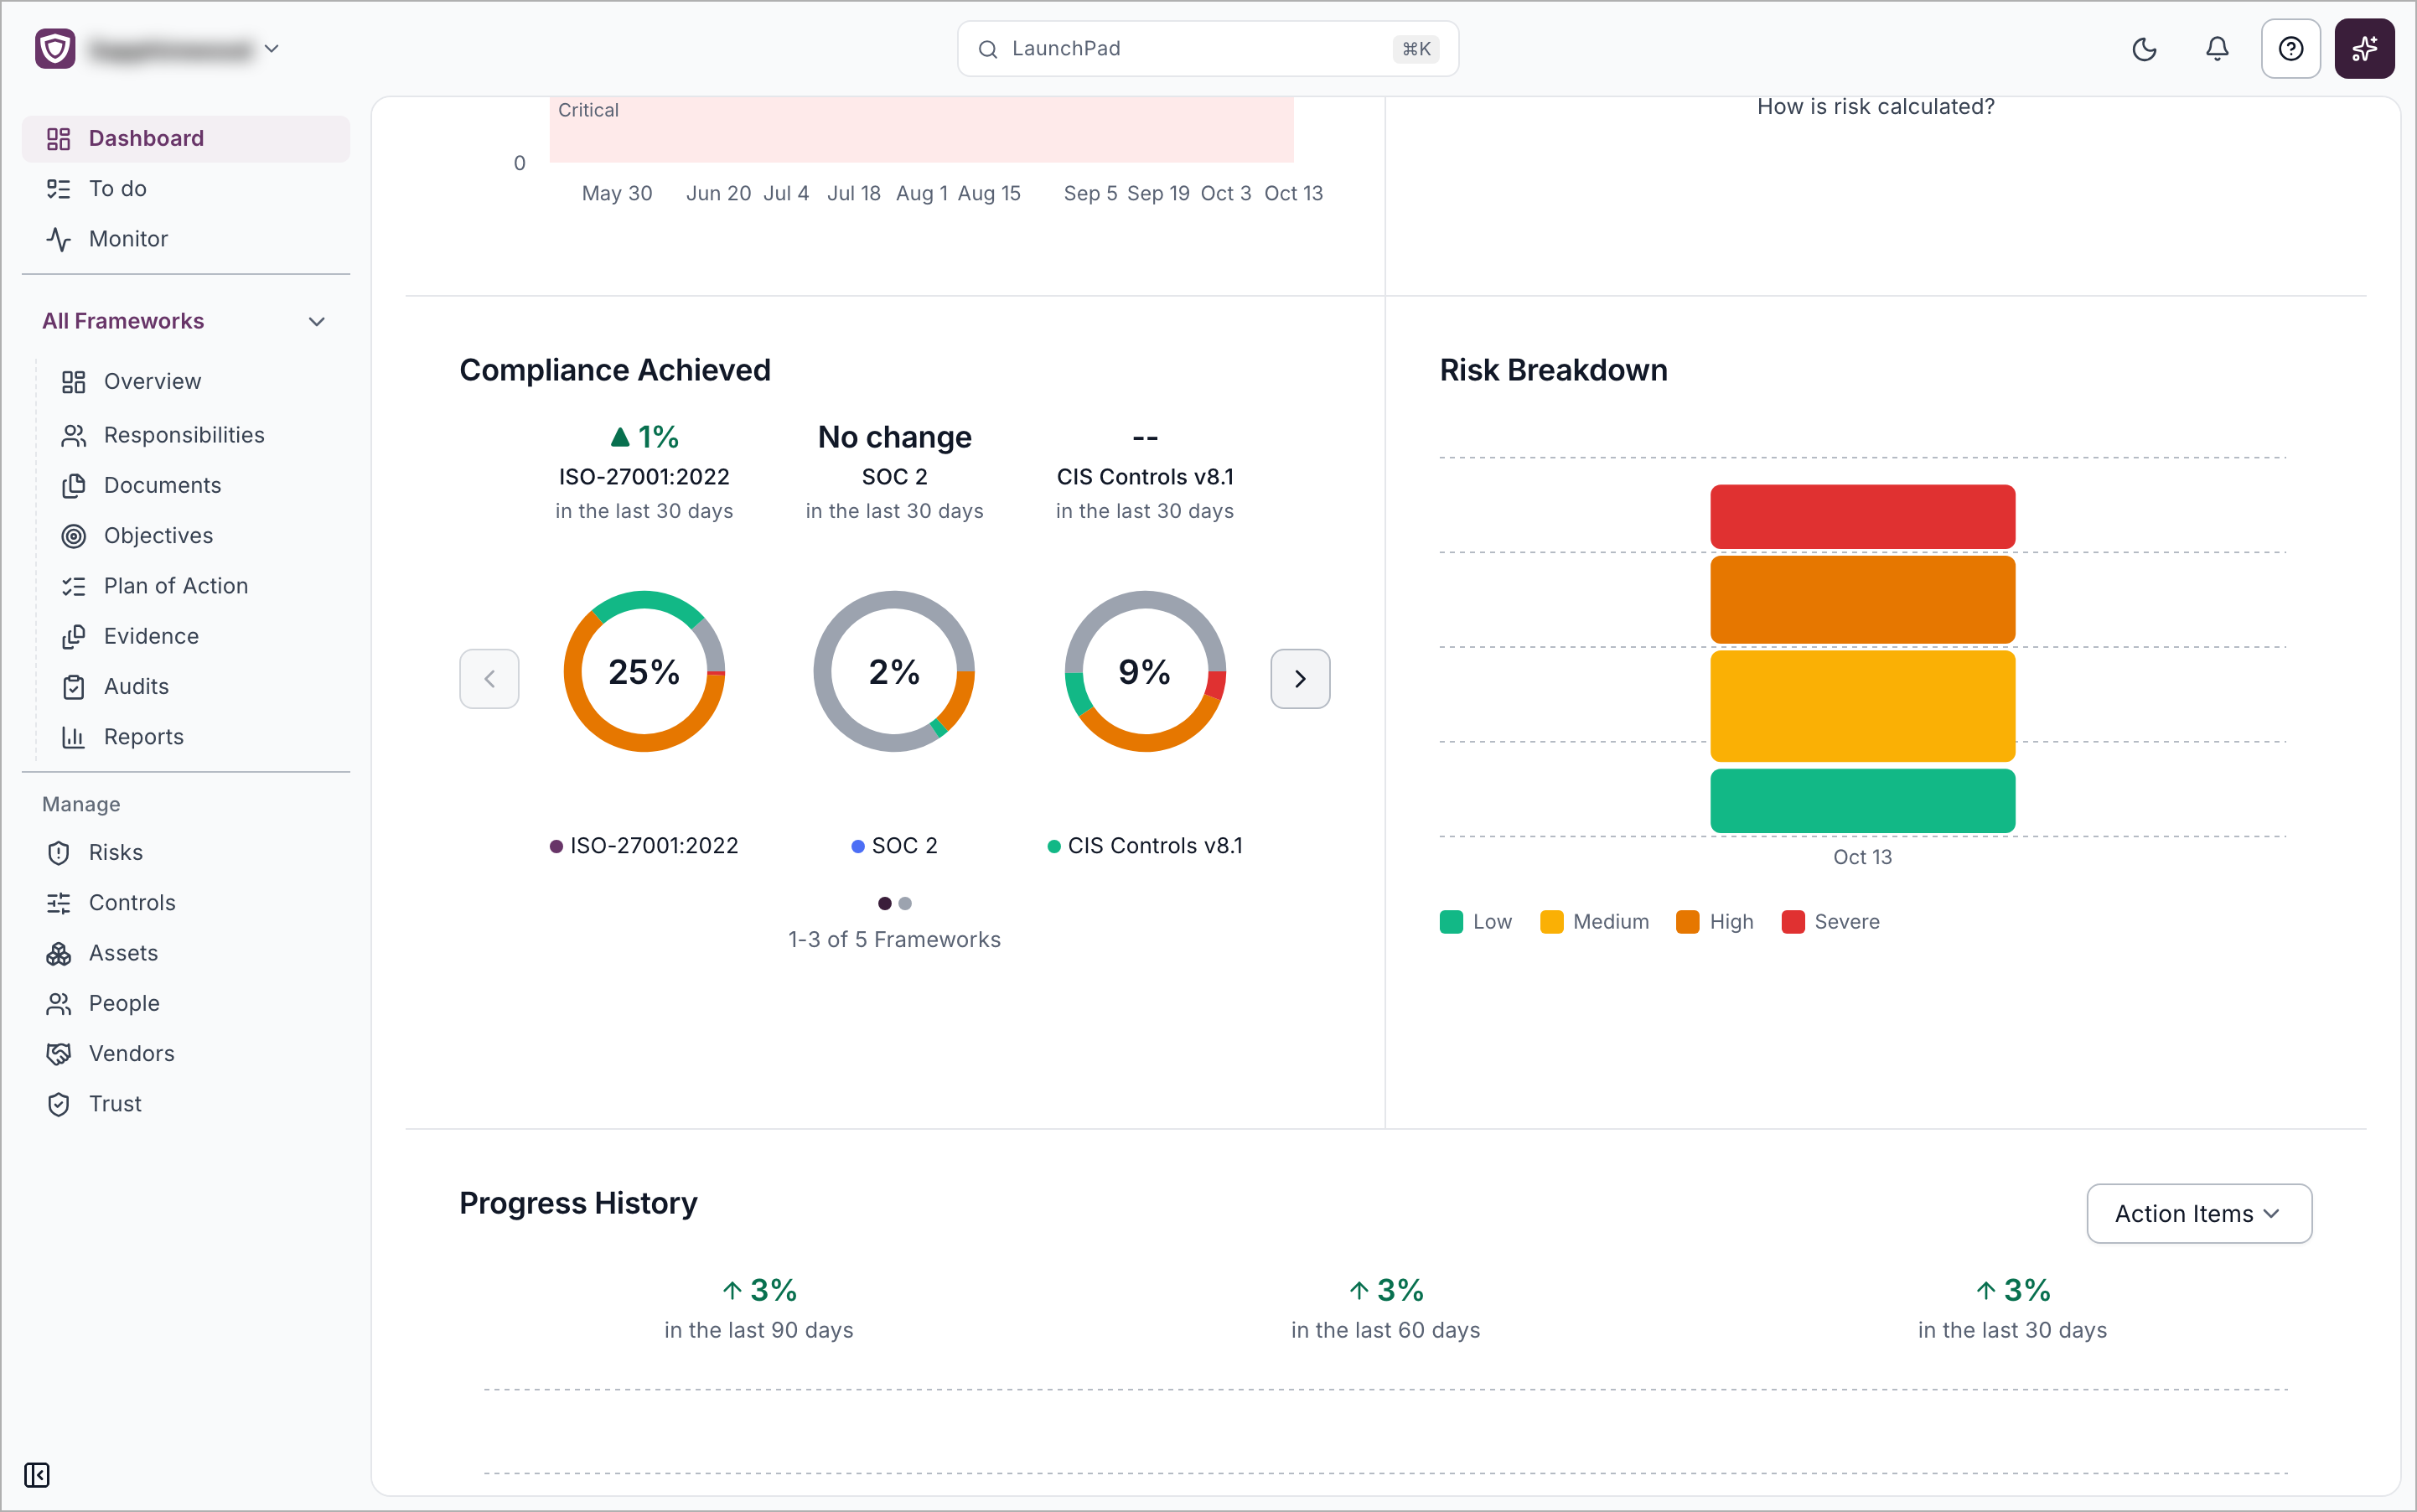The width and height of the screenshot is (2417, 1512).
Task: Click the Plan of Action checklist icon
Action: pos(74,586)
